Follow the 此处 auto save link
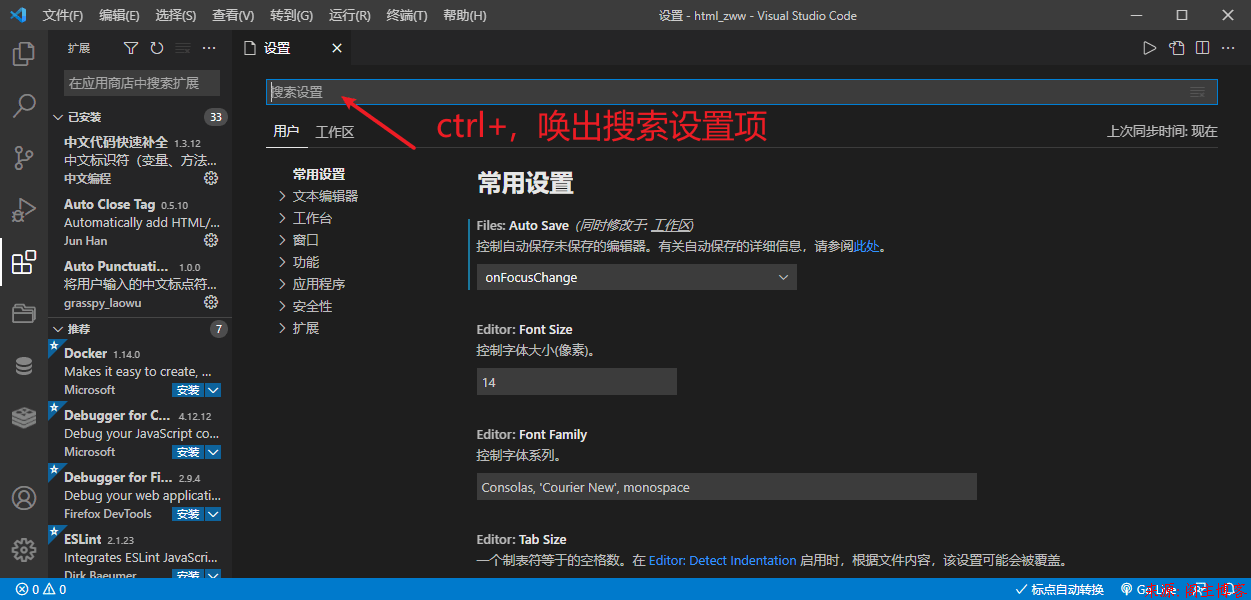The image size is (1251, 600). [x=866, y=246]
